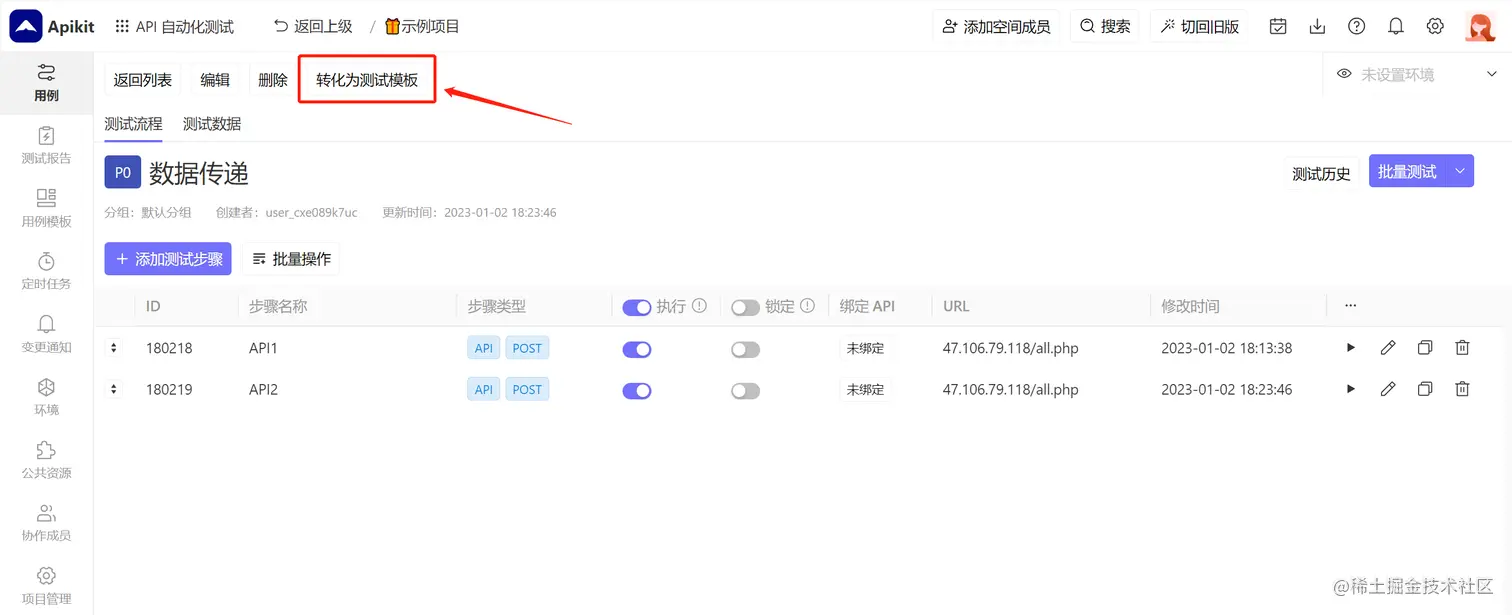The image size is (1512, 615).
Task: Open 定时任务 in the sidebar
Action: pos(46,271)
